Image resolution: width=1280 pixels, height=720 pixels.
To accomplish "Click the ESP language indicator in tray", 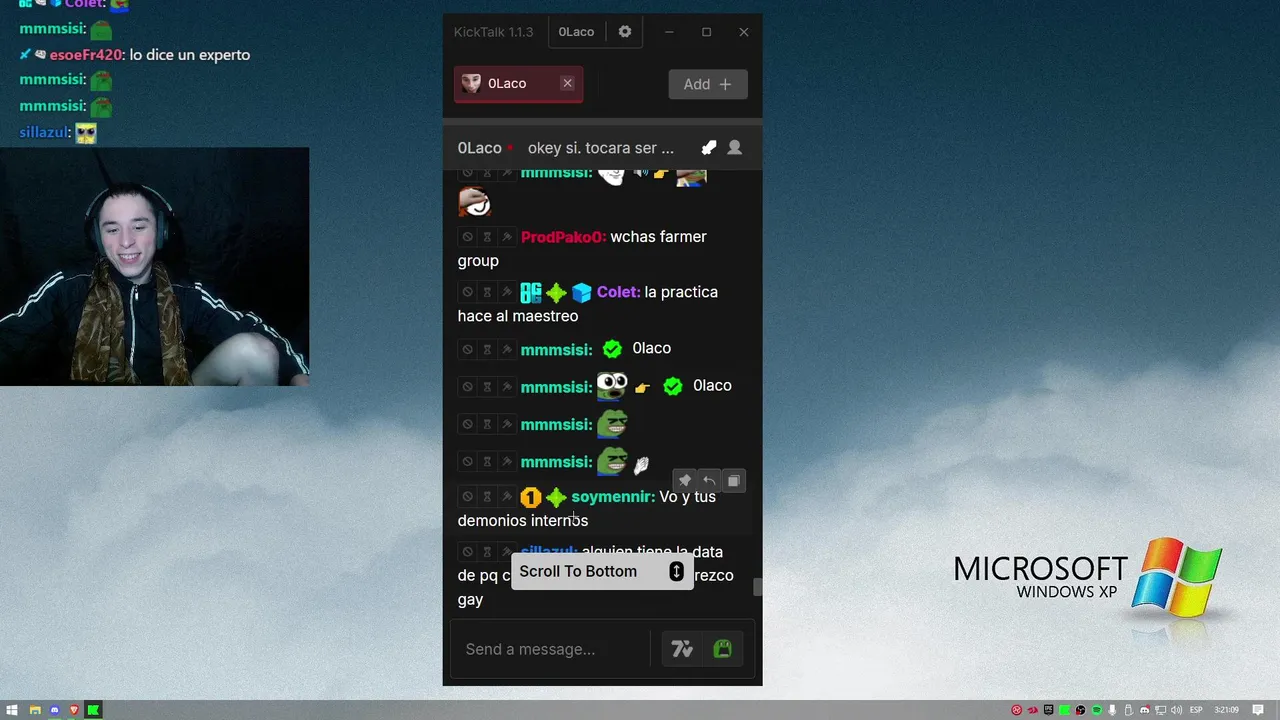I will click(x=1195, y=710).
